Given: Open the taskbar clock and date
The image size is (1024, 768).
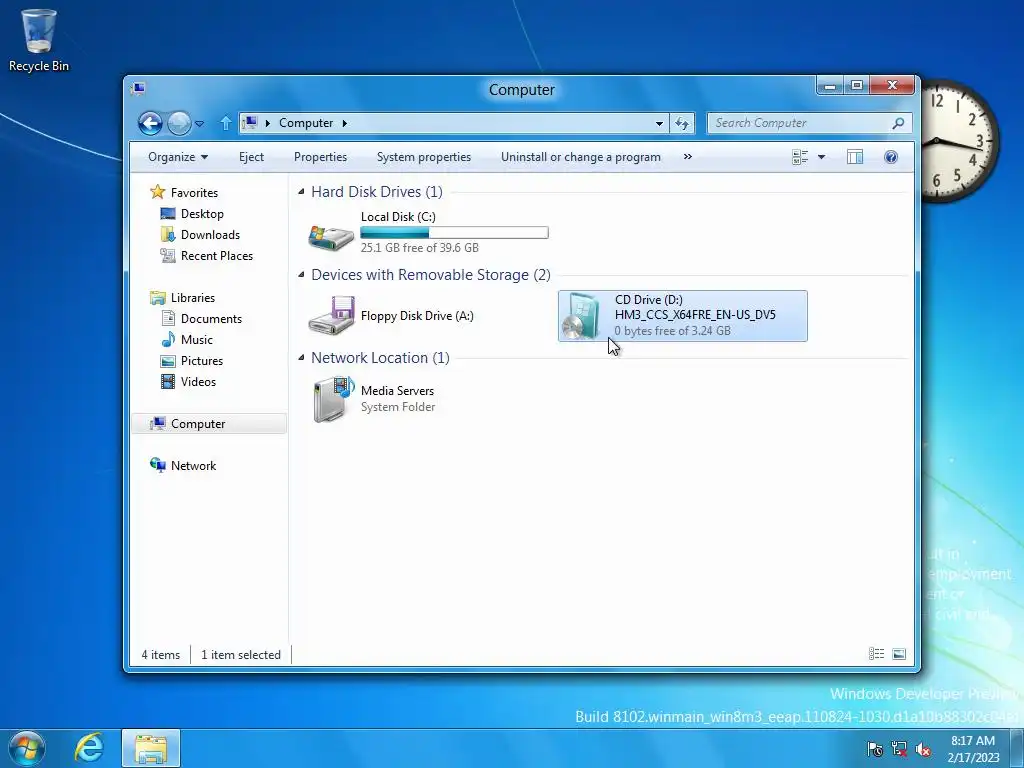Looking at the screenshot, I should click(973, 748).
